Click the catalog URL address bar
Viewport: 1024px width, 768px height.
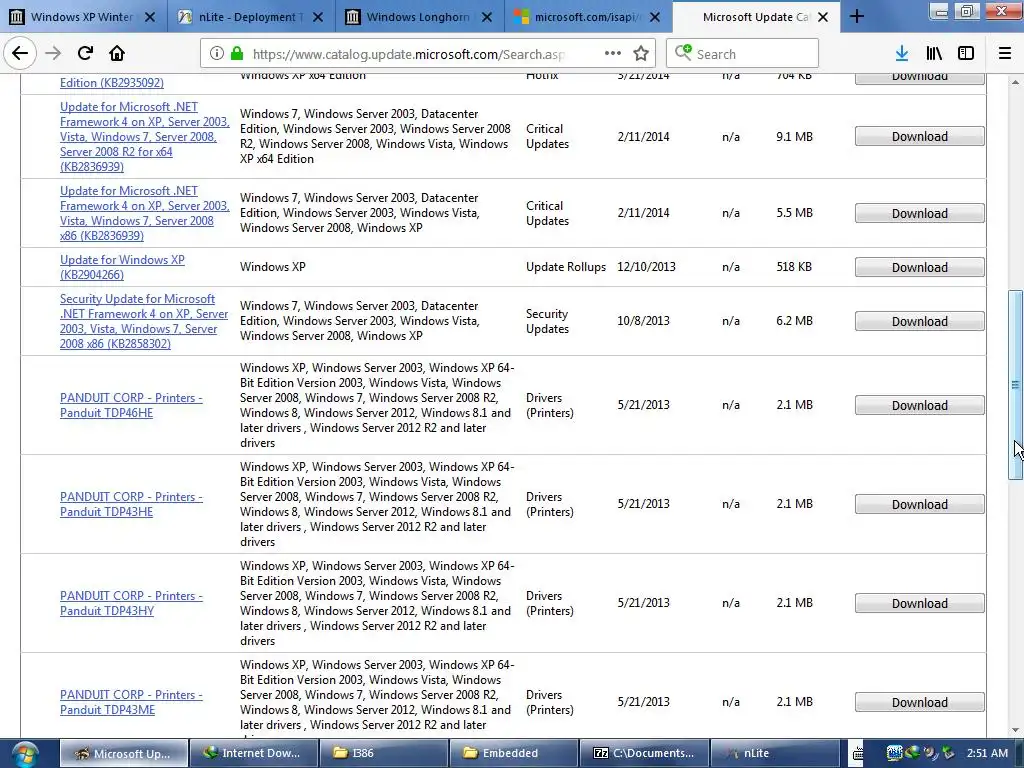tap(408, 54)
